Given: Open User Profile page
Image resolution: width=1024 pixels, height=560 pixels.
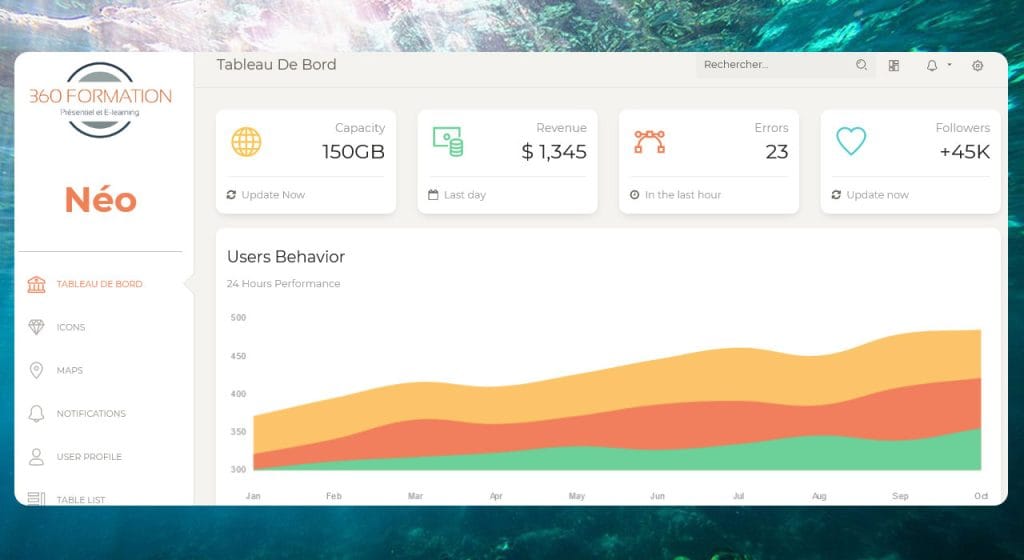Looking at the screenshot, I should point(89,457).
